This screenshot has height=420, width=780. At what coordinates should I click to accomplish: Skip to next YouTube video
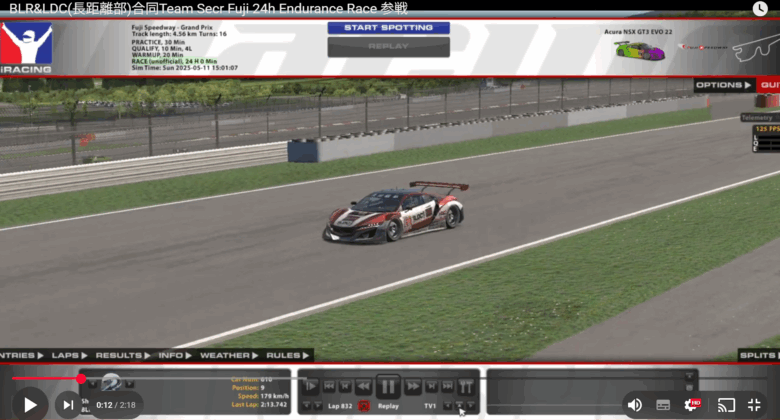[68, 405]
